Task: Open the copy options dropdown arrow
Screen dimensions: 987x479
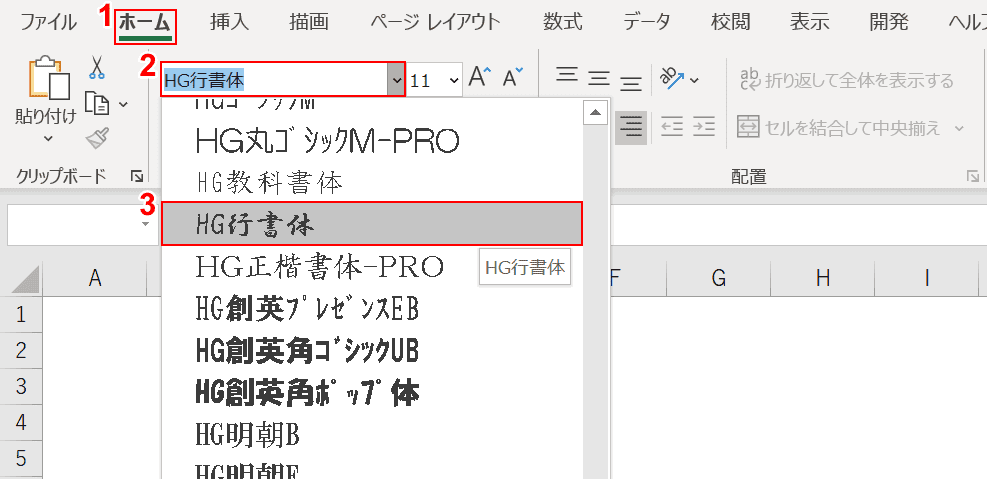Action: [x=123, y=104]
